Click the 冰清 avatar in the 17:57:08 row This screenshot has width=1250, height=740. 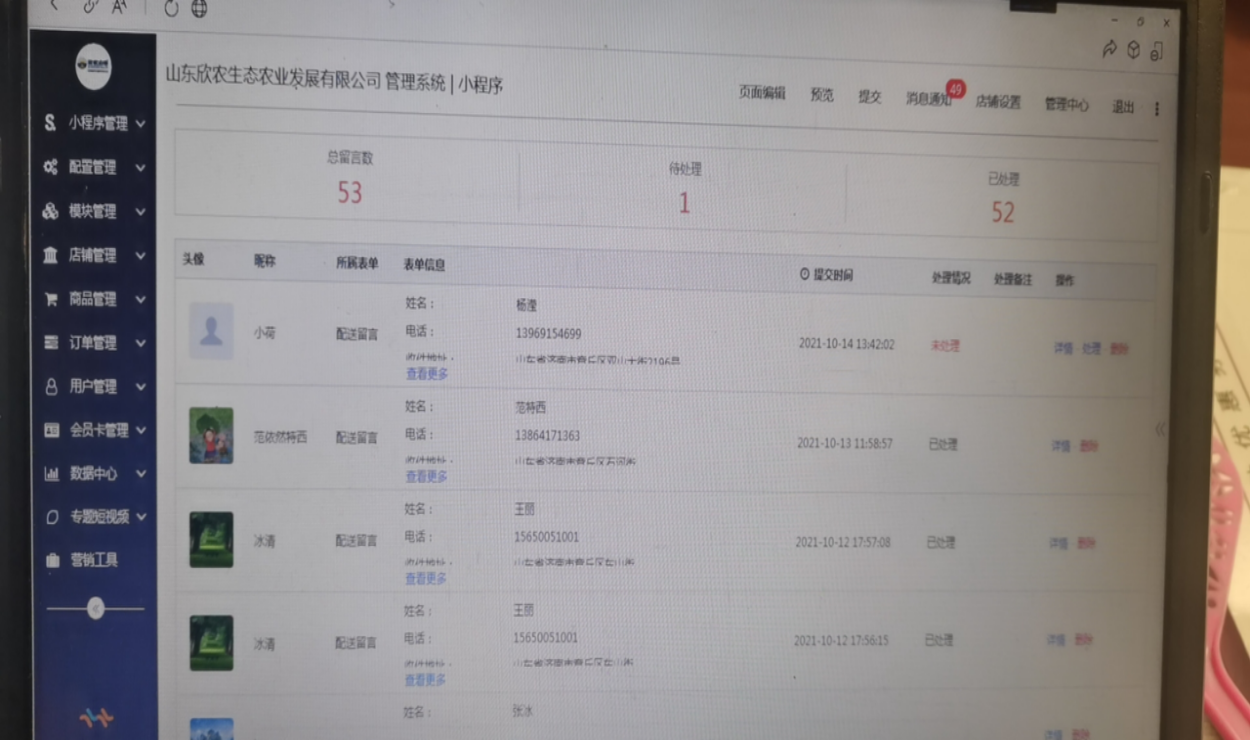[211, 540]
